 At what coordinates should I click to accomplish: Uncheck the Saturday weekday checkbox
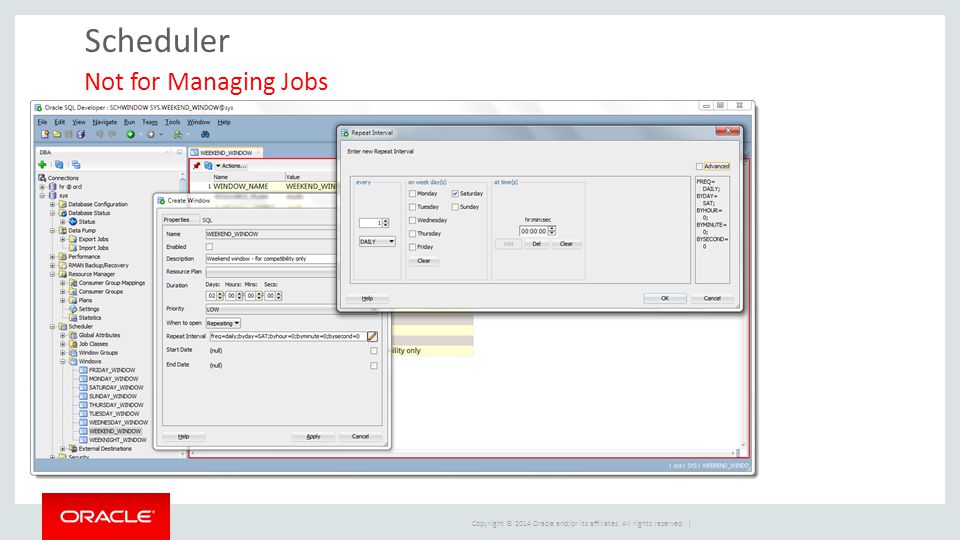click(x=455, y=193)
